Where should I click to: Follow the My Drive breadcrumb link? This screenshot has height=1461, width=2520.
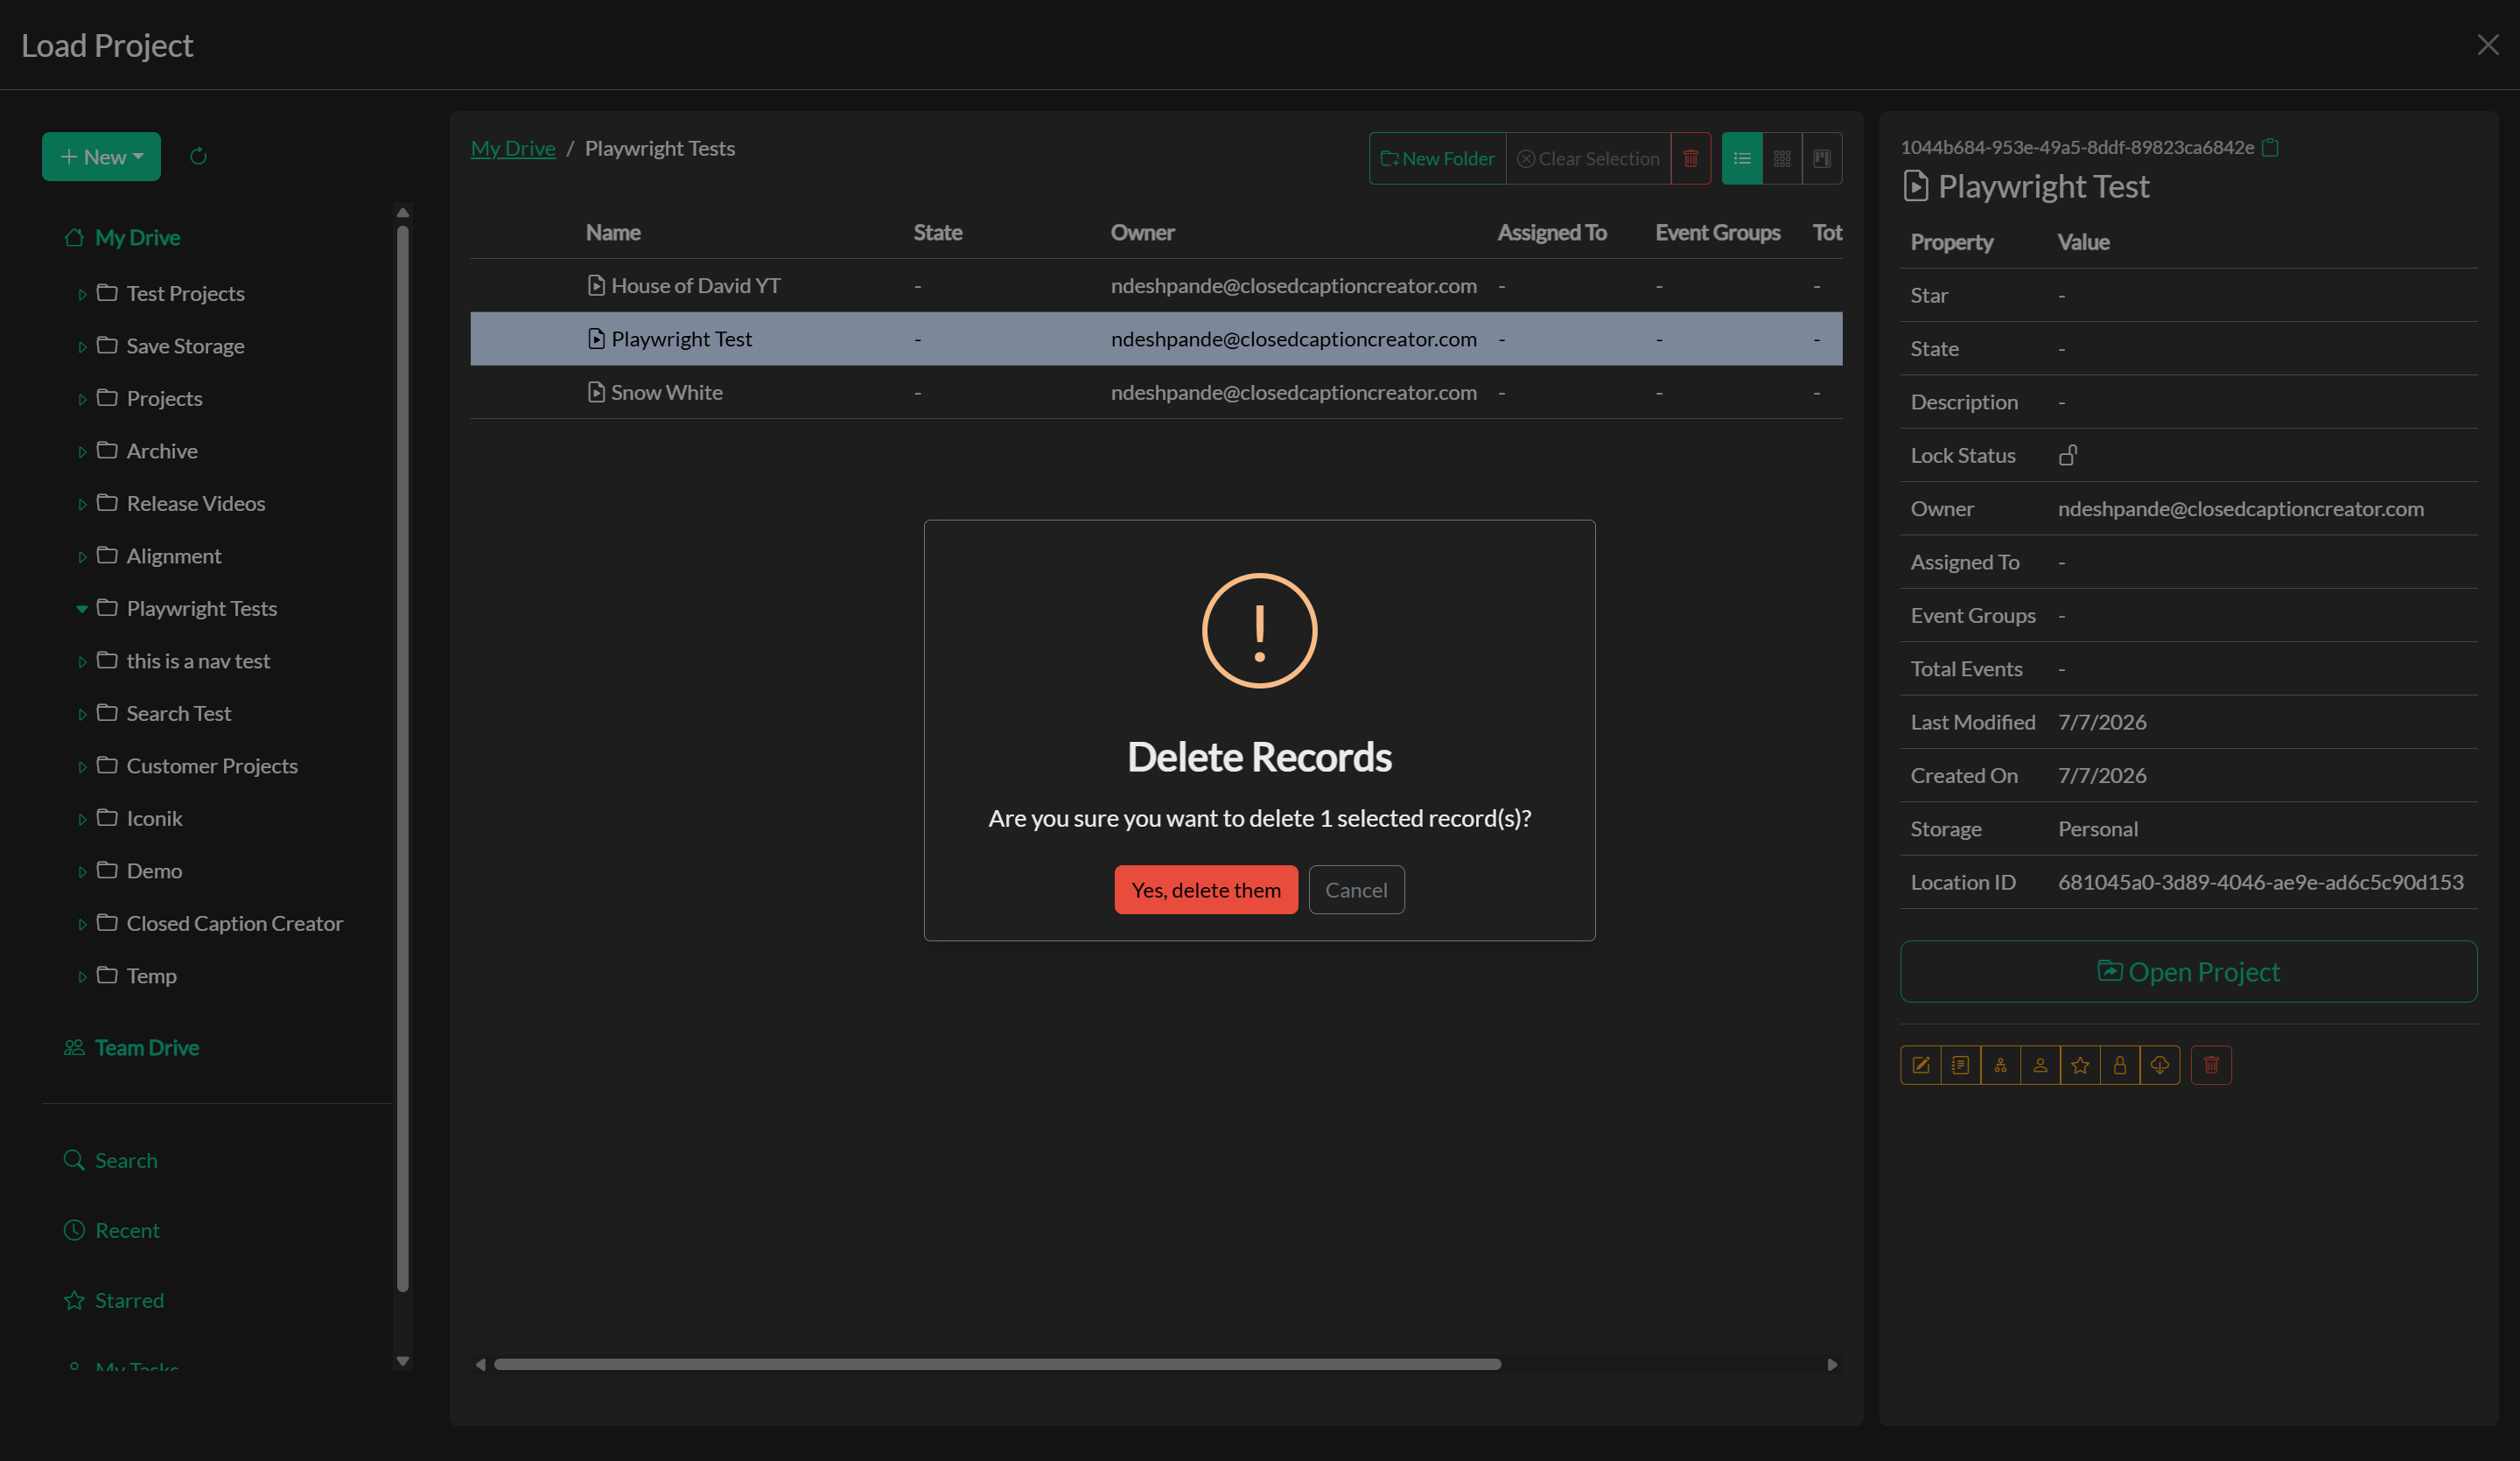[x=513, y=148]
